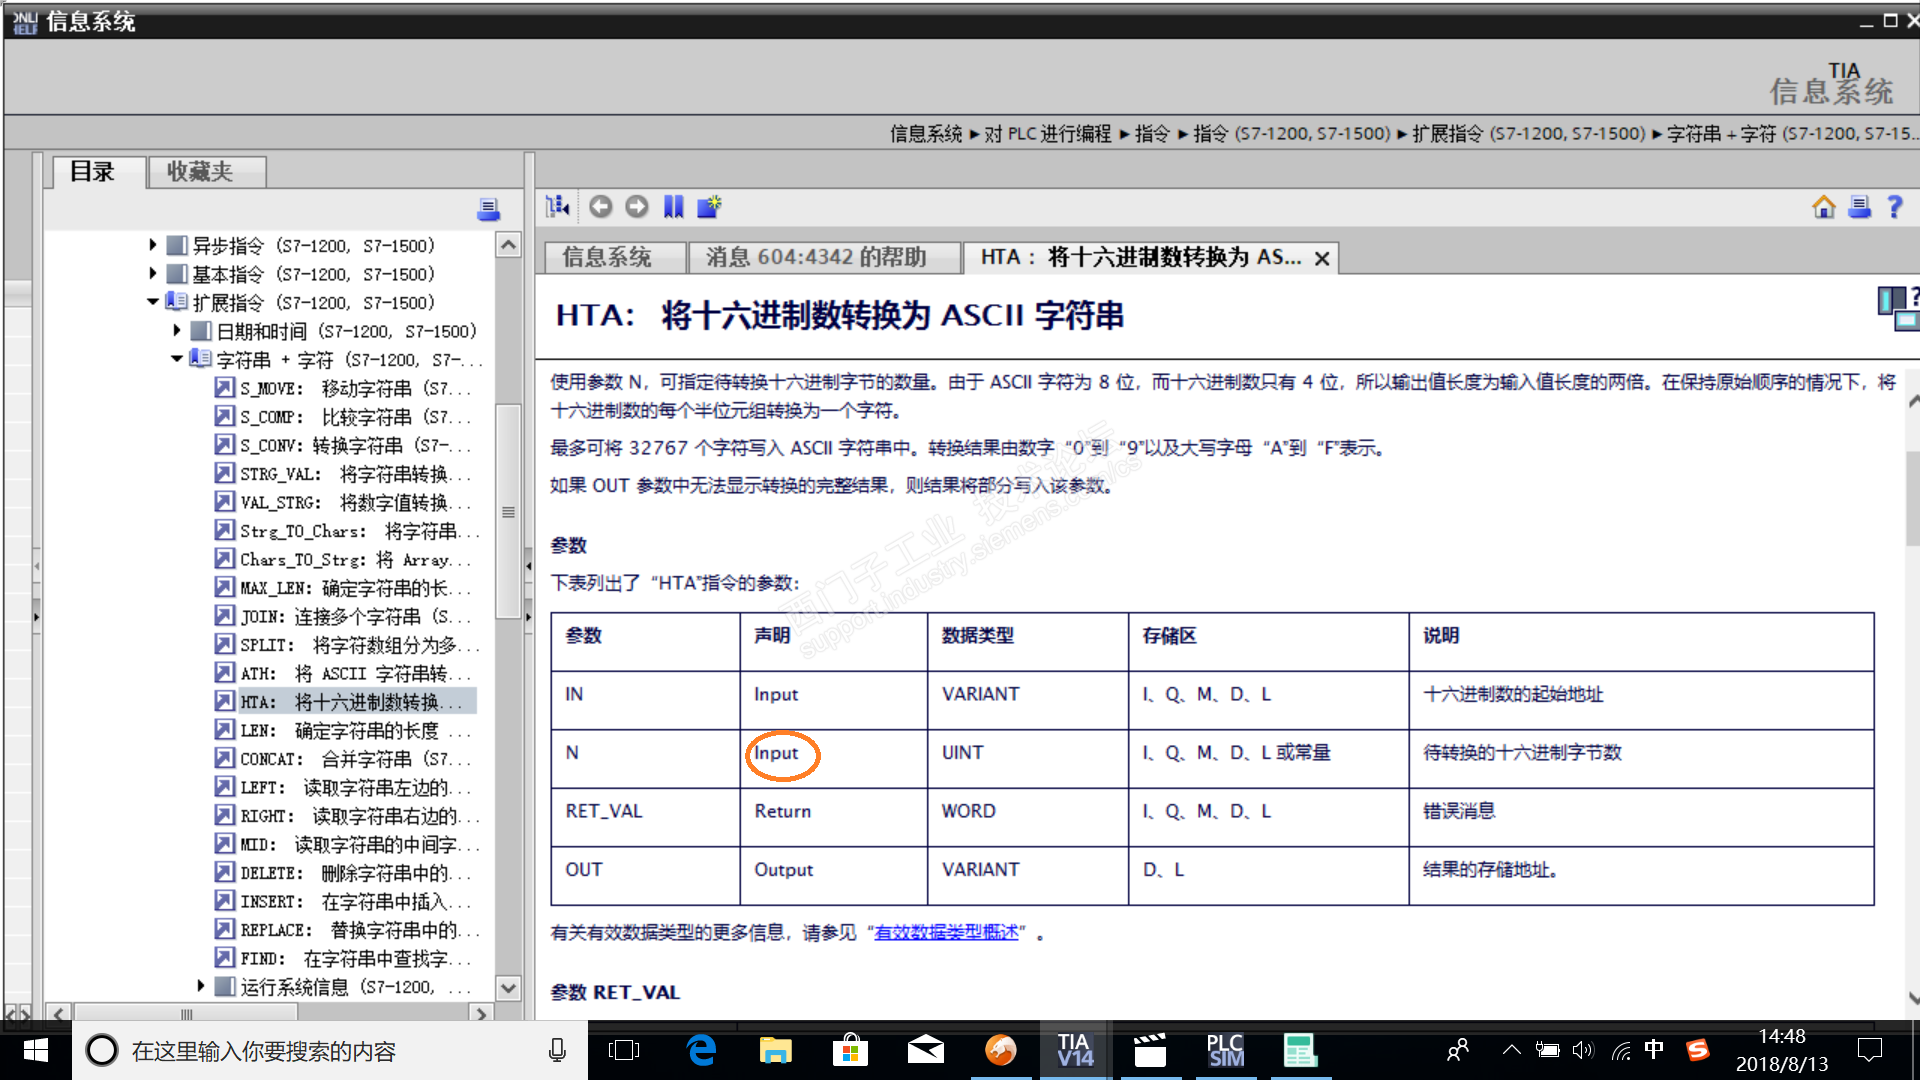
Task: Open TIA V14 from the taskbar
Action: [x=1075, y=1050]
